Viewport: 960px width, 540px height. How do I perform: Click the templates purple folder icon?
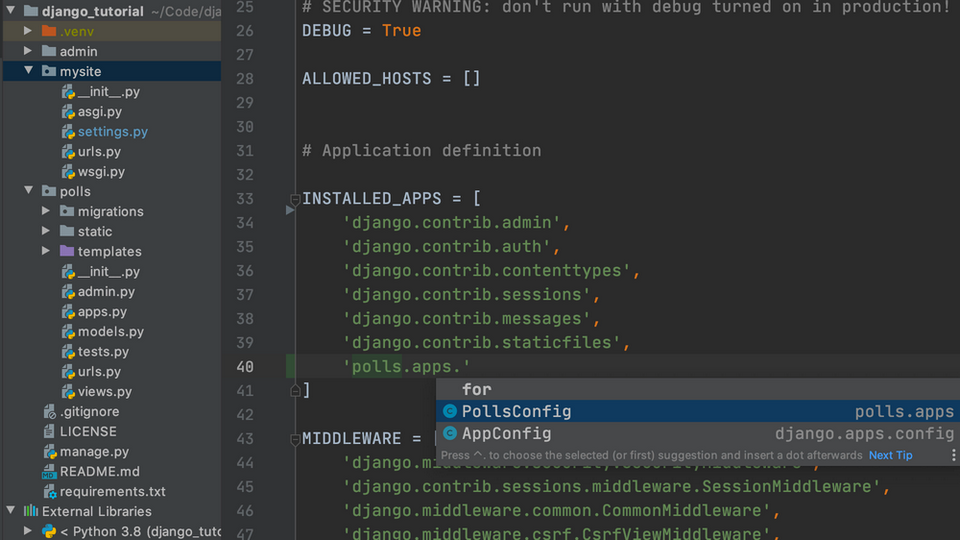[x=67, y=252]
